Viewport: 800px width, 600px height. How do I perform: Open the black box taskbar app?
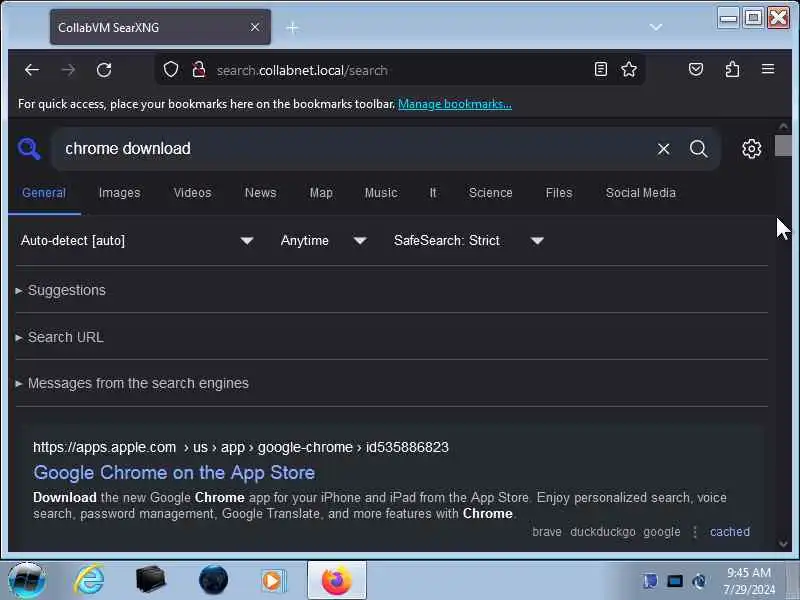(x=151, y=580)
